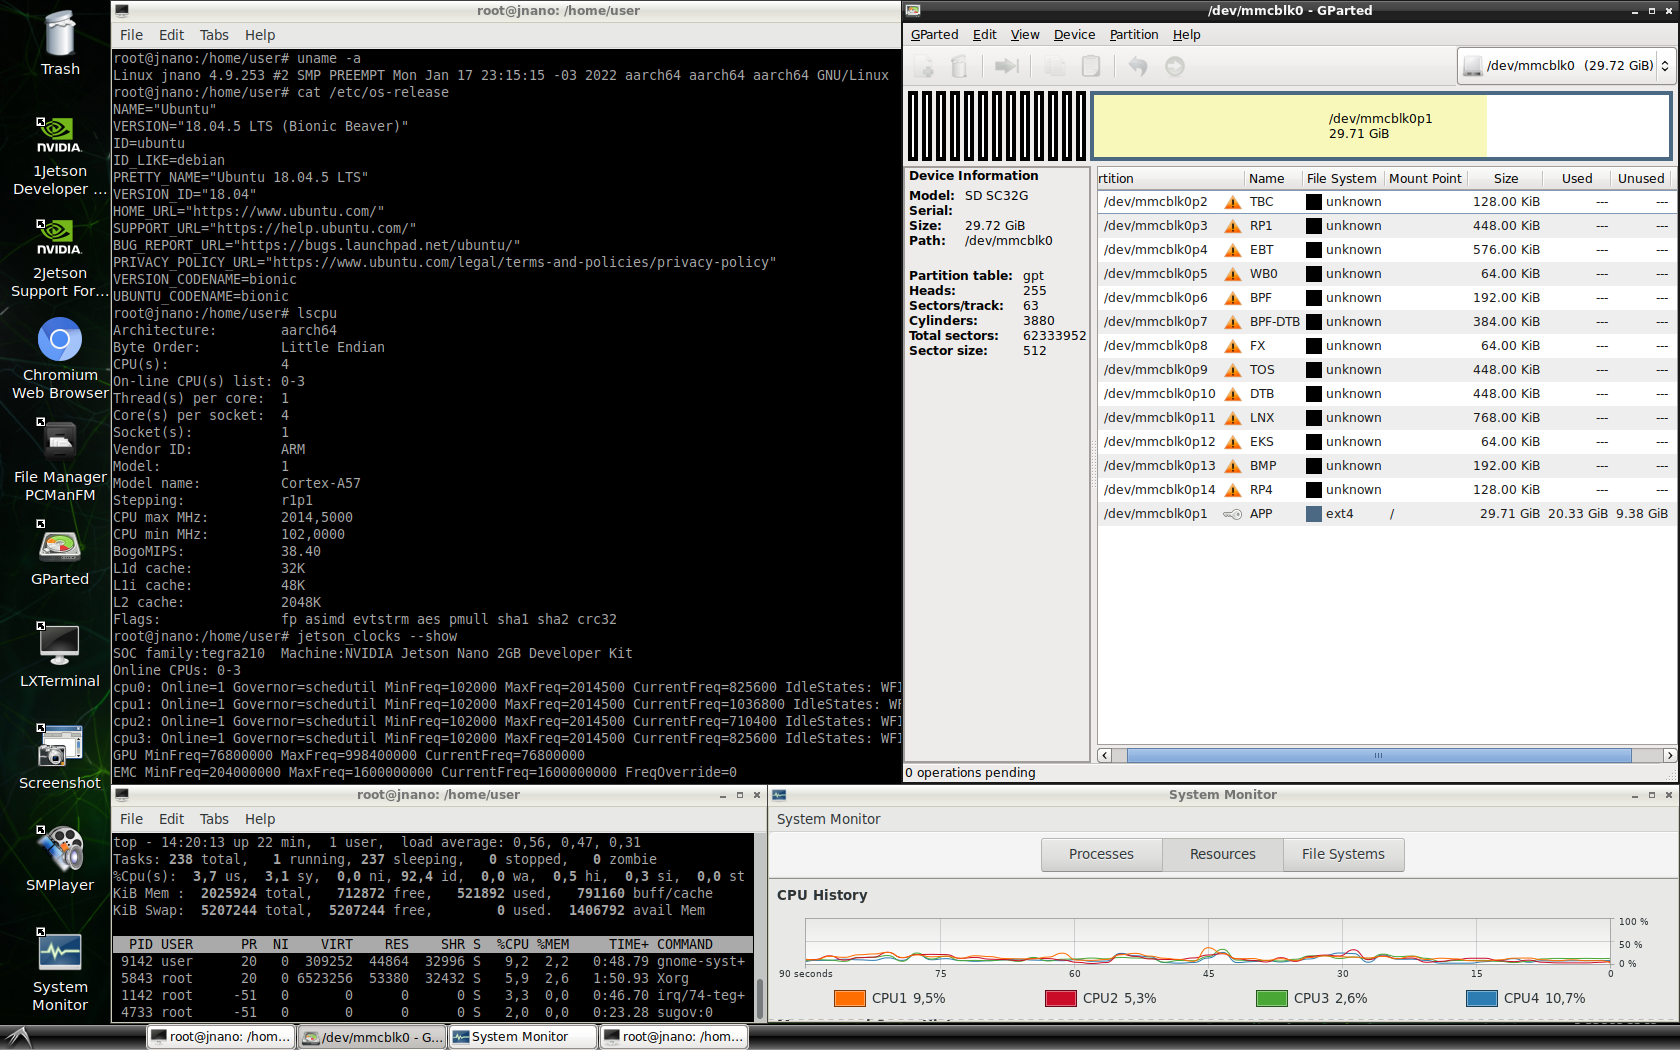This screenshot has height=1050, width=1680.
Task: Select the /dev/mmcblk0p4 EBT partition row
Action: [x=1386, y=250]
